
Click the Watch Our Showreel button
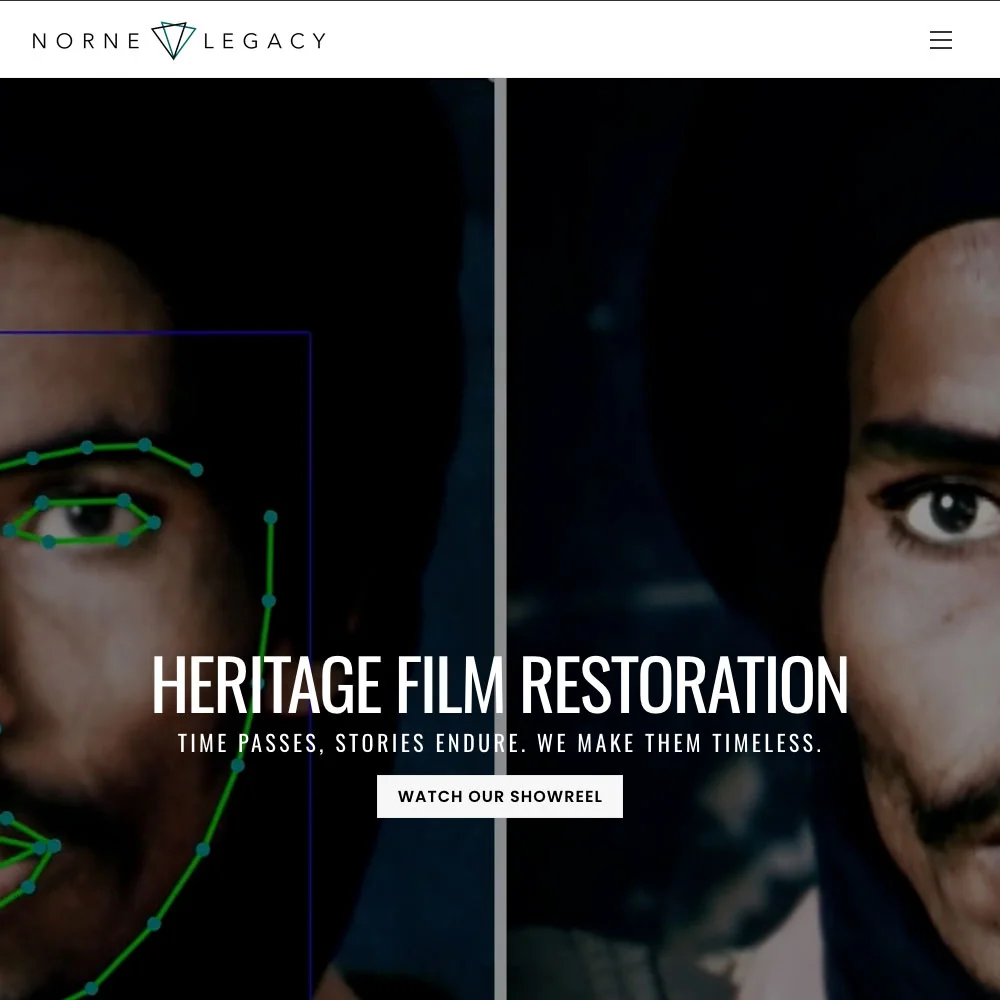pyautogui.click(x=499, y=796)
